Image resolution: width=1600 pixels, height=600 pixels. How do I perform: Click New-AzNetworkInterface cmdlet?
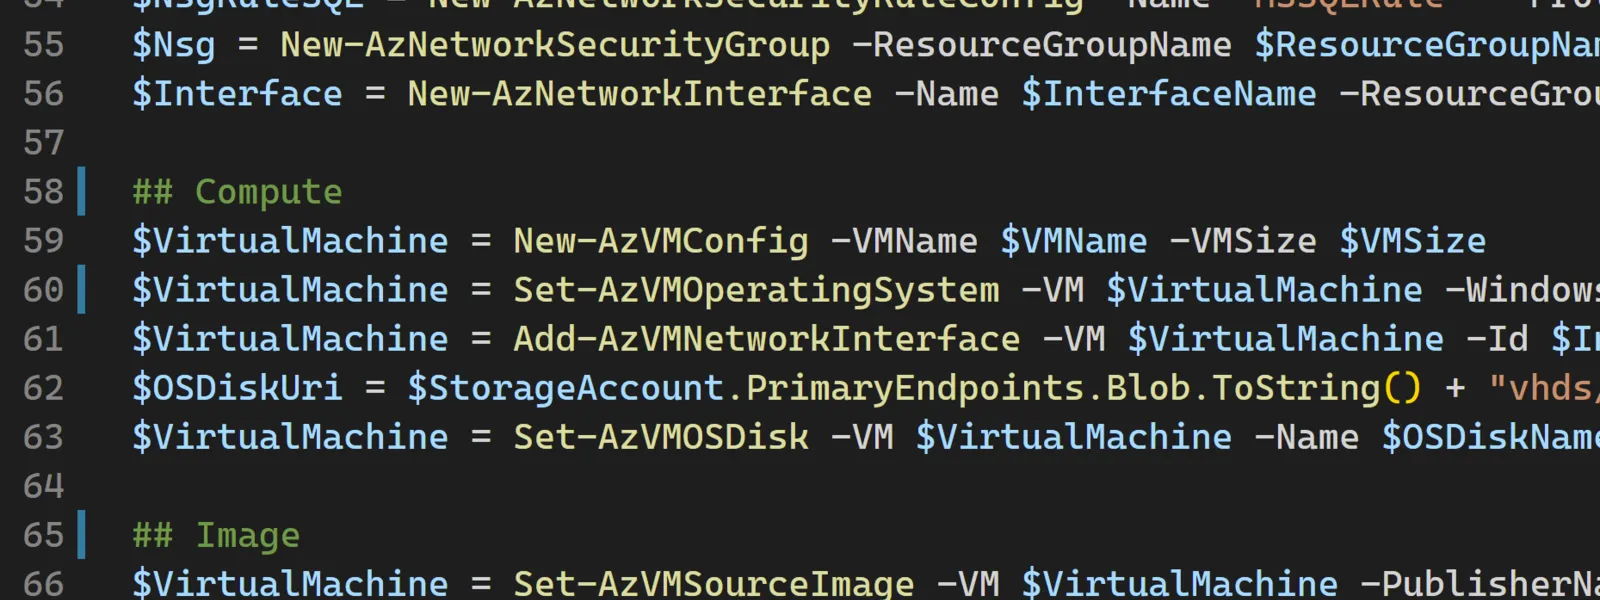tap(640, 94)
